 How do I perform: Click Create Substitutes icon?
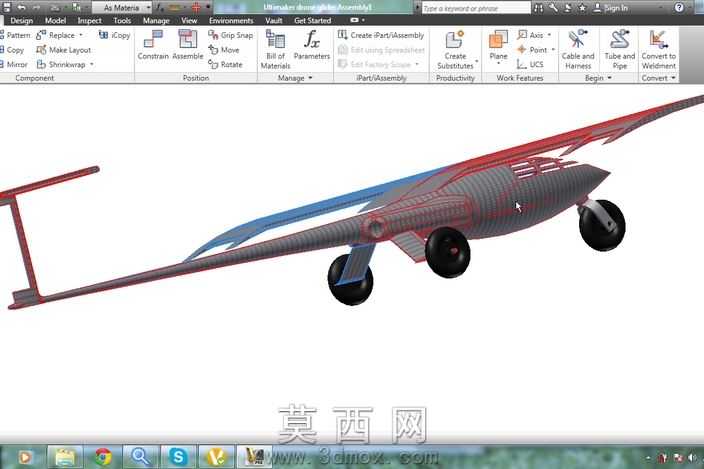[455, 39]
